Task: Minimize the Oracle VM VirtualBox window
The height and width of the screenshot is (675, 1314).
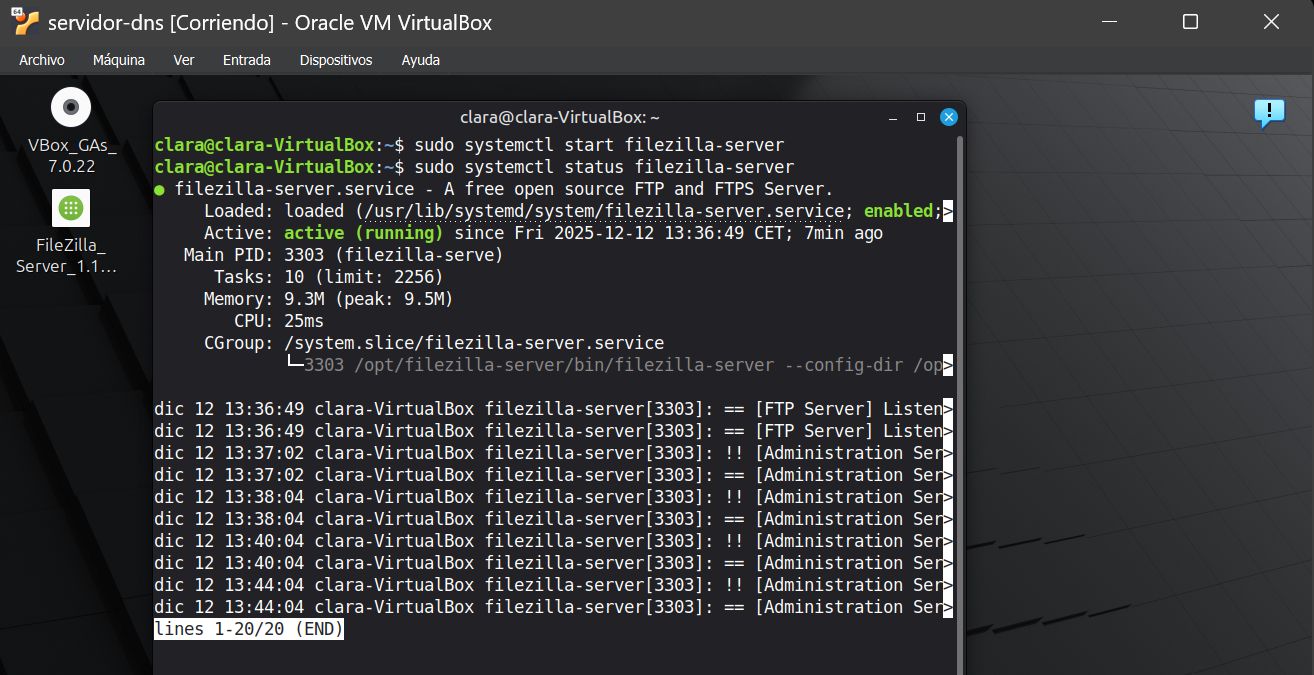Action: pos(1109,22)
